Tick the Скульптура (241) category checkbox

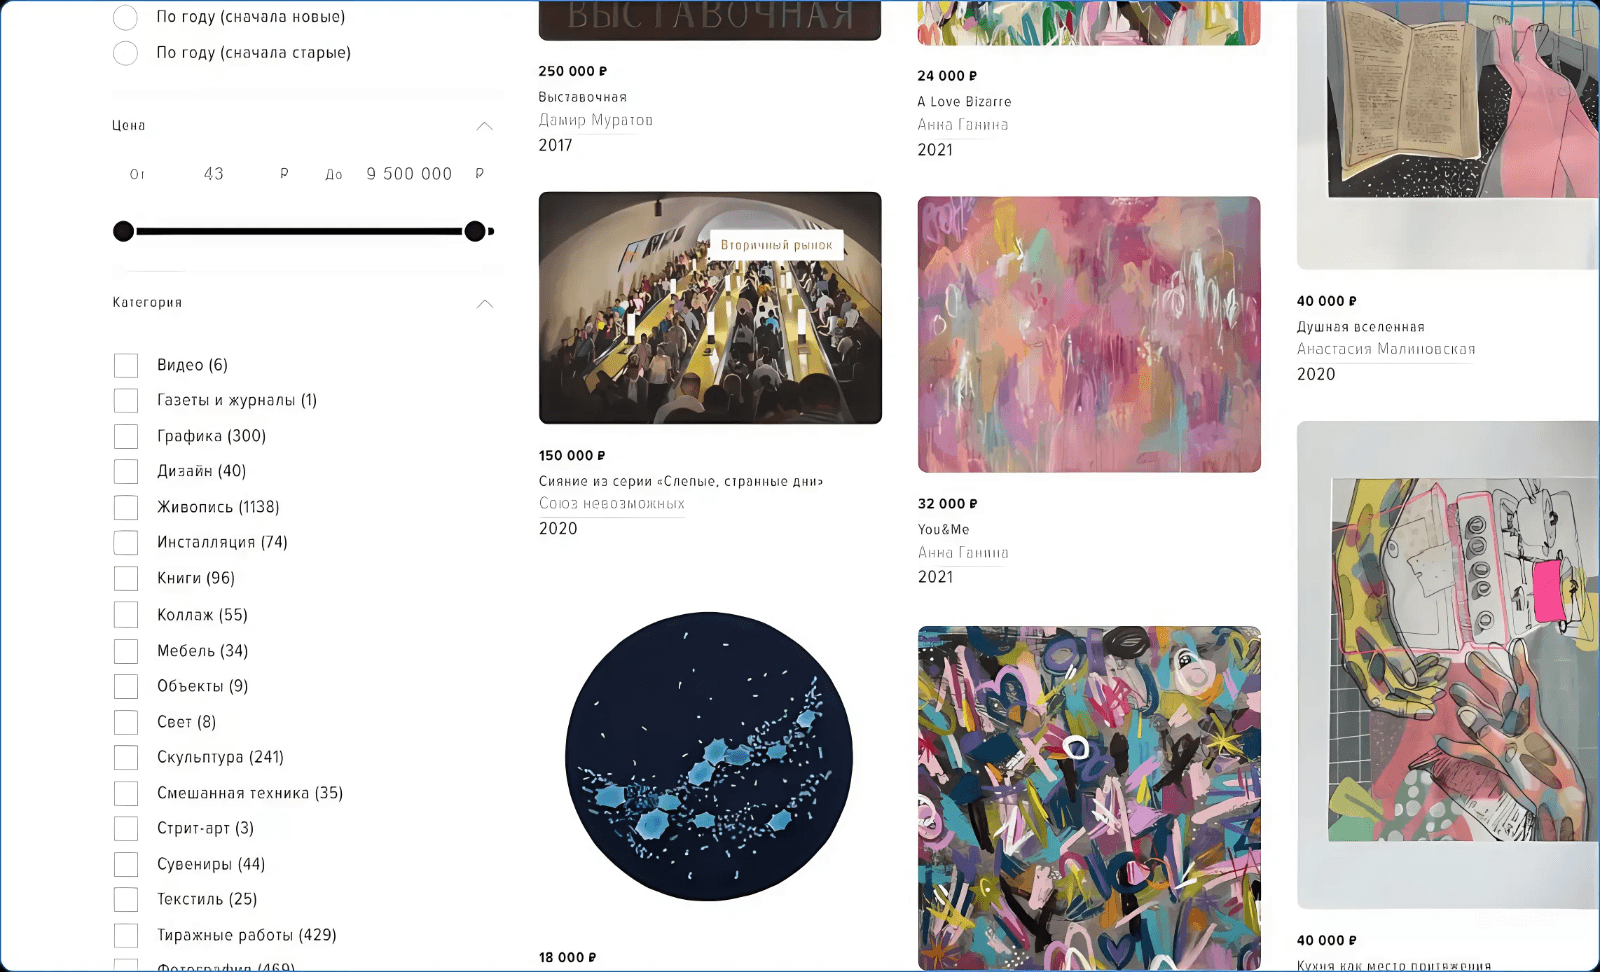126,757
